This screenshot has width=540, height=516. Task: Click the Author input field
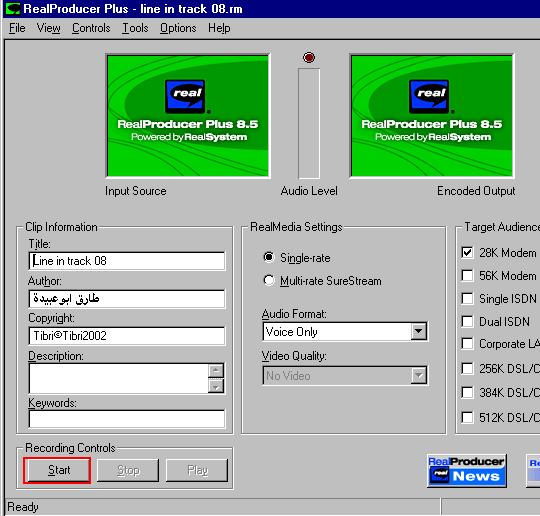[127, 298]
